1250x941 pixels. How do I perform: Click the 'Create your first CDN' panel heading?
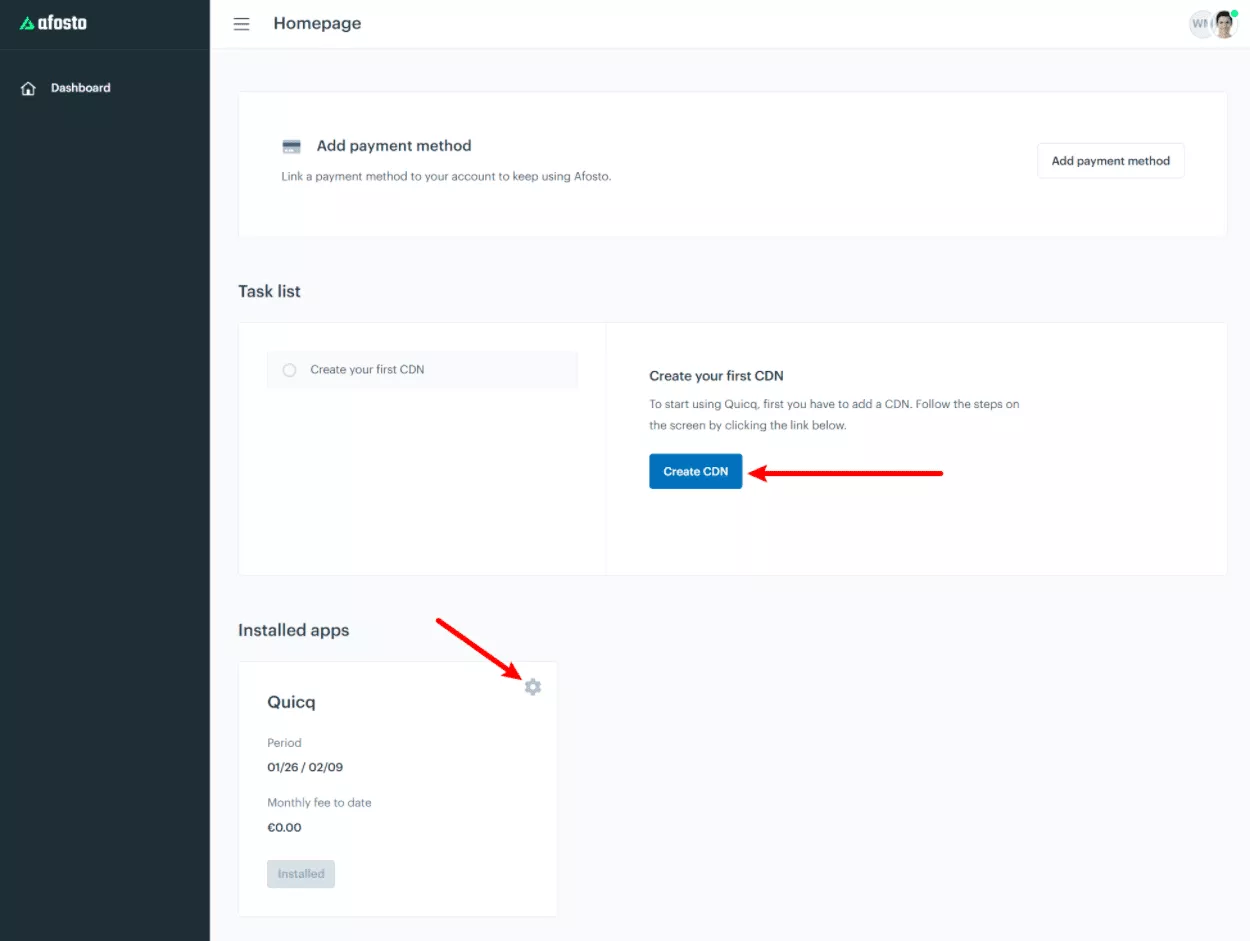(x=716, y=376)
